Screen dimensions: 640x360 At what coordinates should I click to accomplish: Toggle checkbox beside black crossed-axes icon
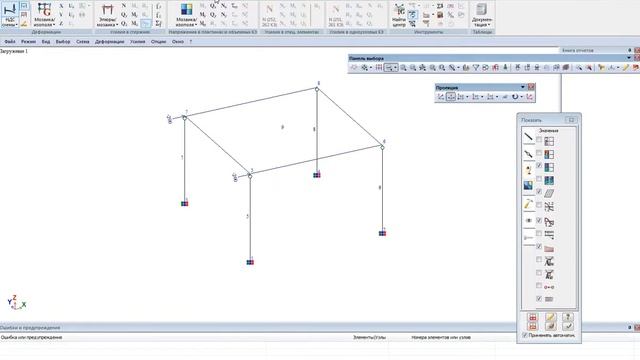539,204
